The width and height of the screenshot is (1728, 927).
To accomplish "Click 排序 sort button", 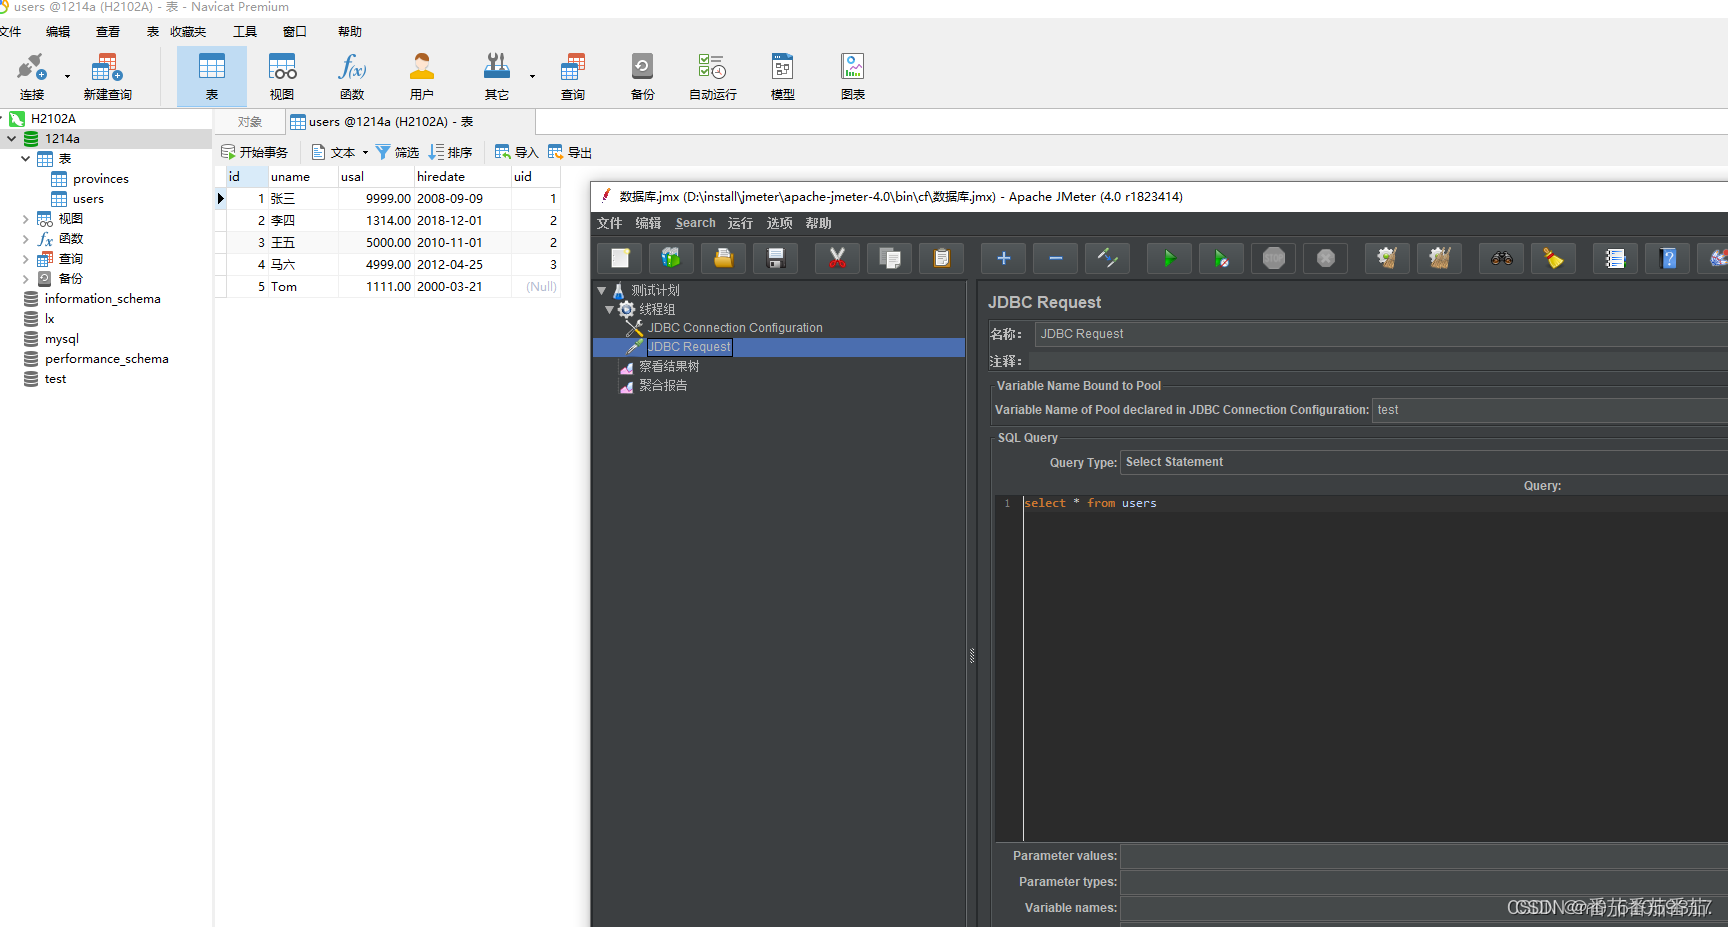I will point(450,152).
